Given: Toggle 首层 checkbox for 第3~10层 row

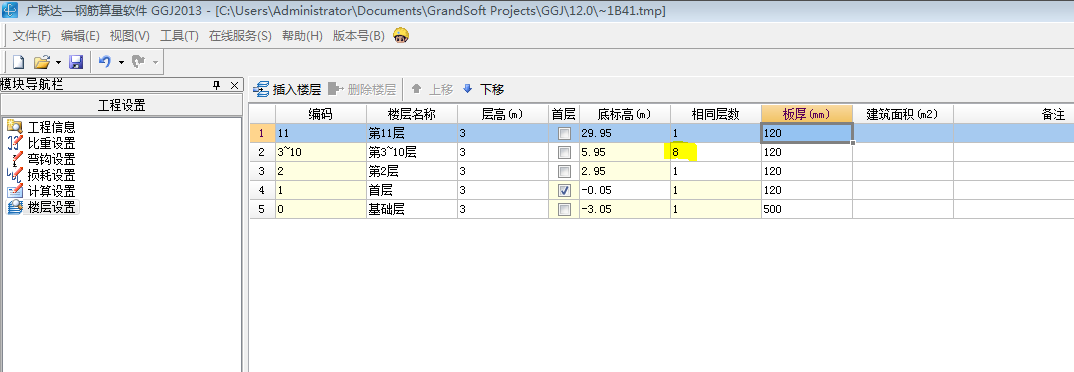Looking at the screenshot, I should click(x=564, y=153).
